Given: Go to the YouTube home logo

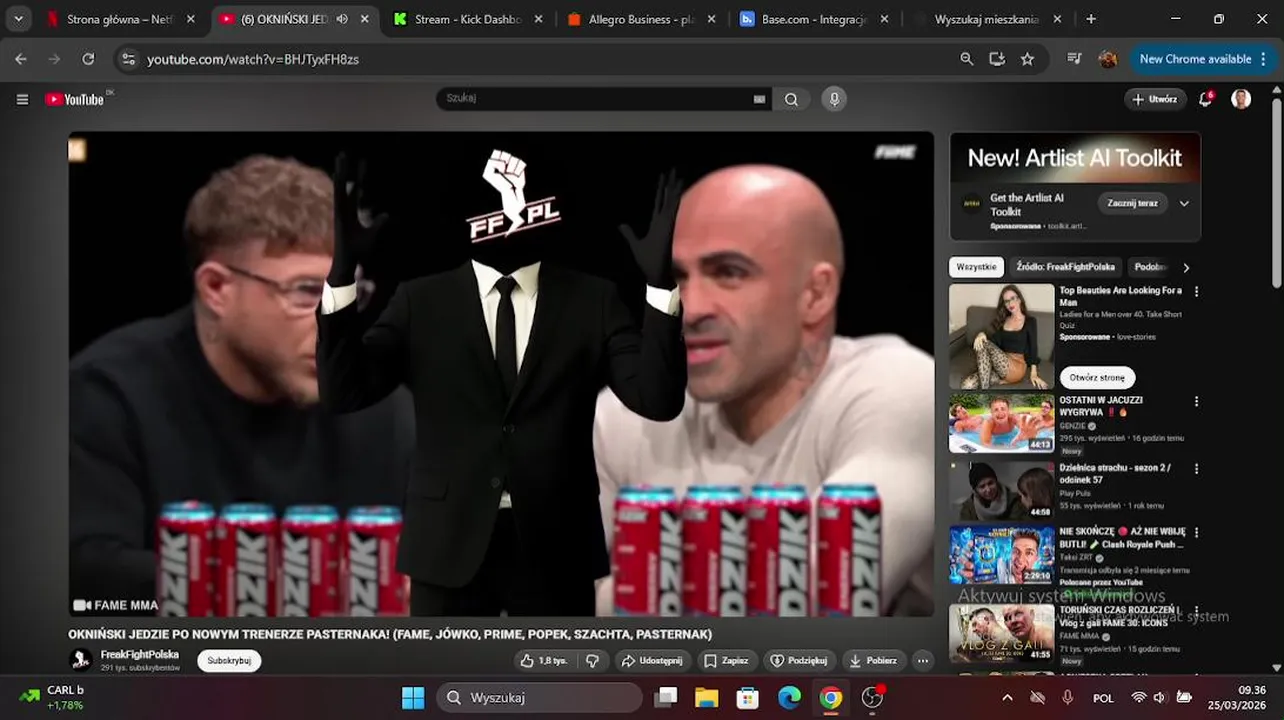Looking at the screenshot, I should pyautogui.click(x=75, y=99).
